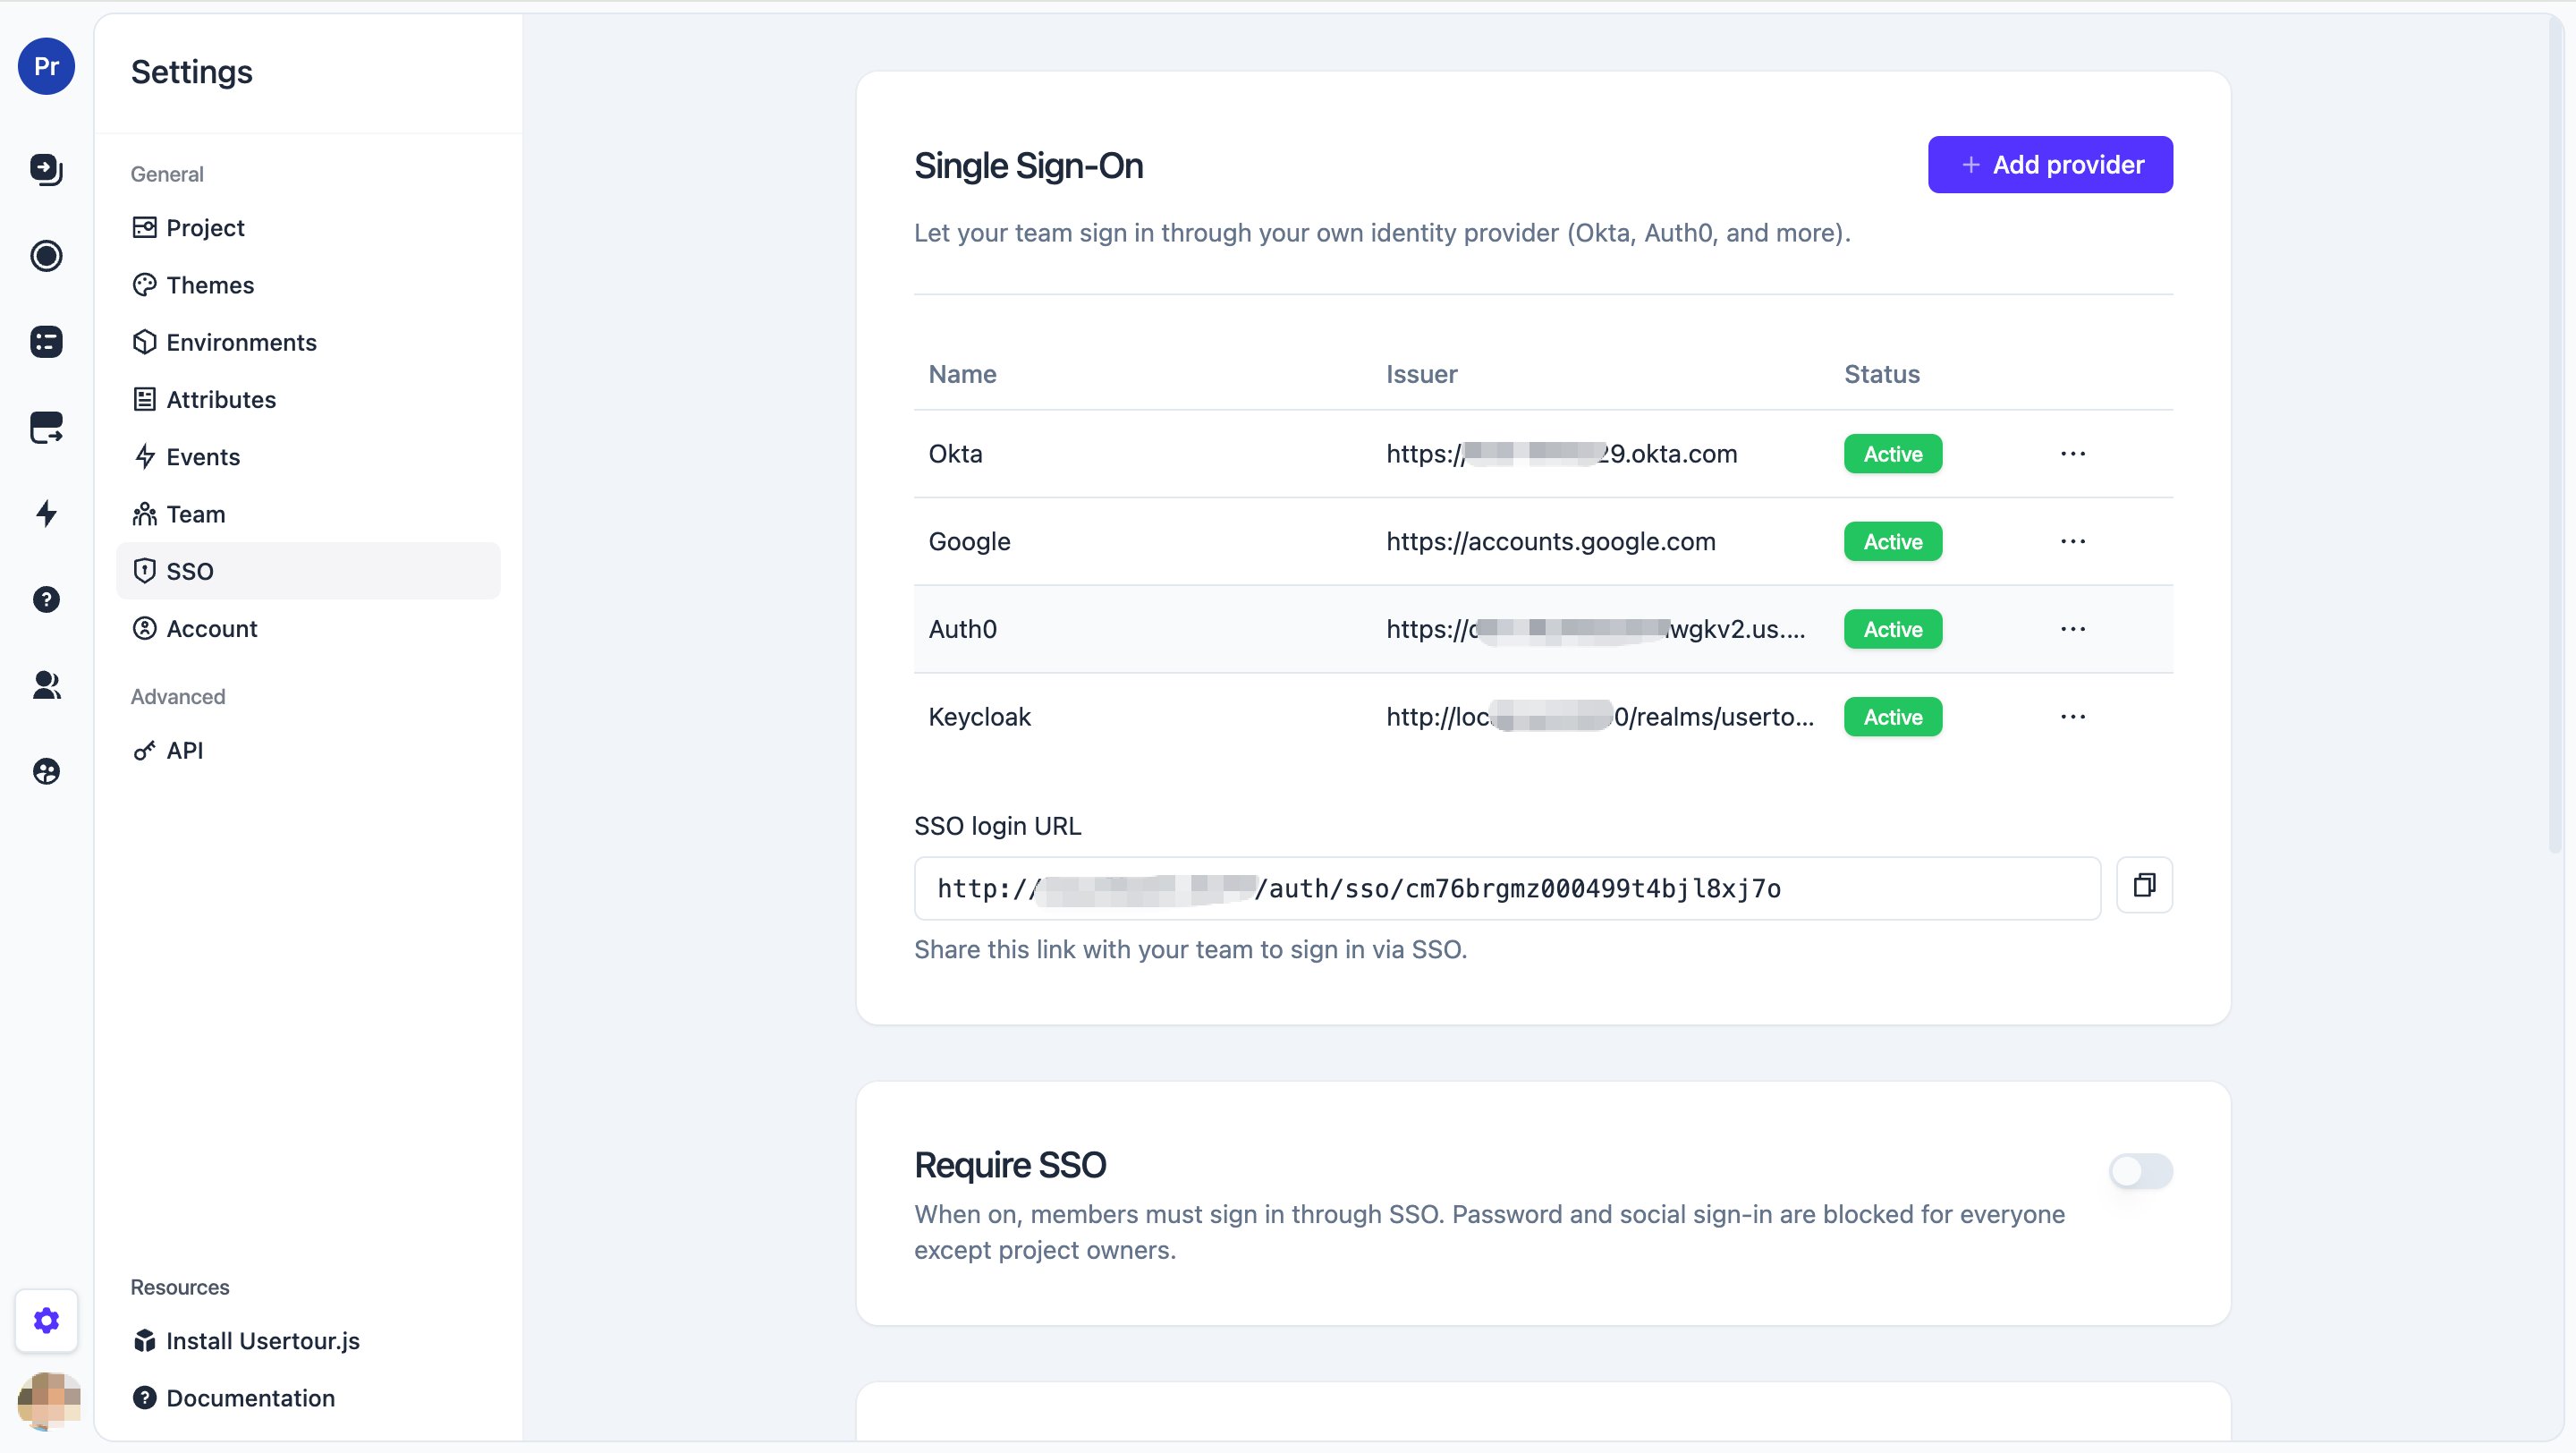Click the Auth0 provider name
Screen dimensions: 2576x1453
point(962,629)
